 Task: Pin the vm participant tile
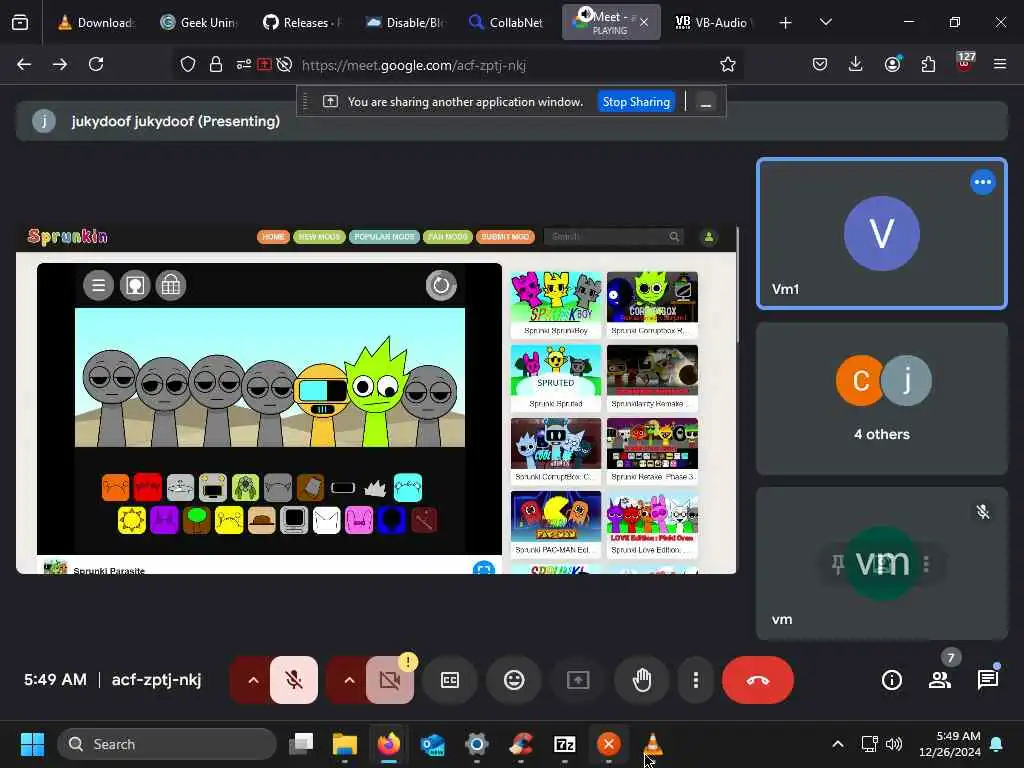[x=838, y=564]
